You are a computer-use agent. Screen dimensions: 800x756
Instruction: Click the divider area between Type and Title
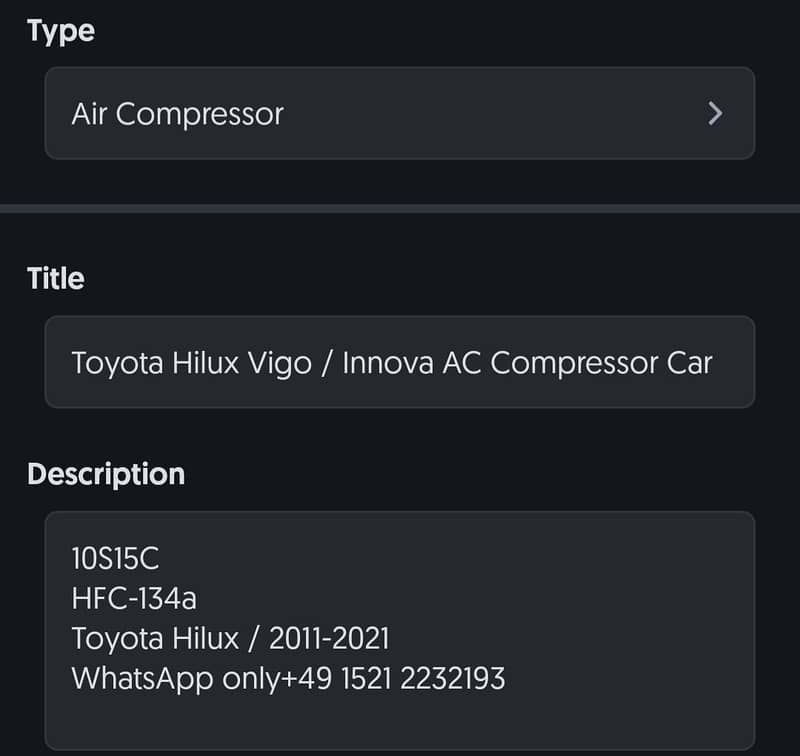(400, 205)
